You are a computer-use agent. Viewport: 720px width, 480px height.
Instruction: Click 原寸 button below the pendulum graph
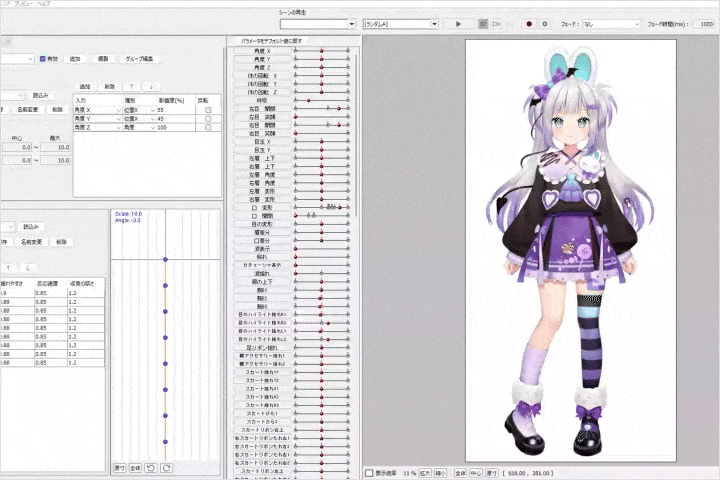pos(119,468)
